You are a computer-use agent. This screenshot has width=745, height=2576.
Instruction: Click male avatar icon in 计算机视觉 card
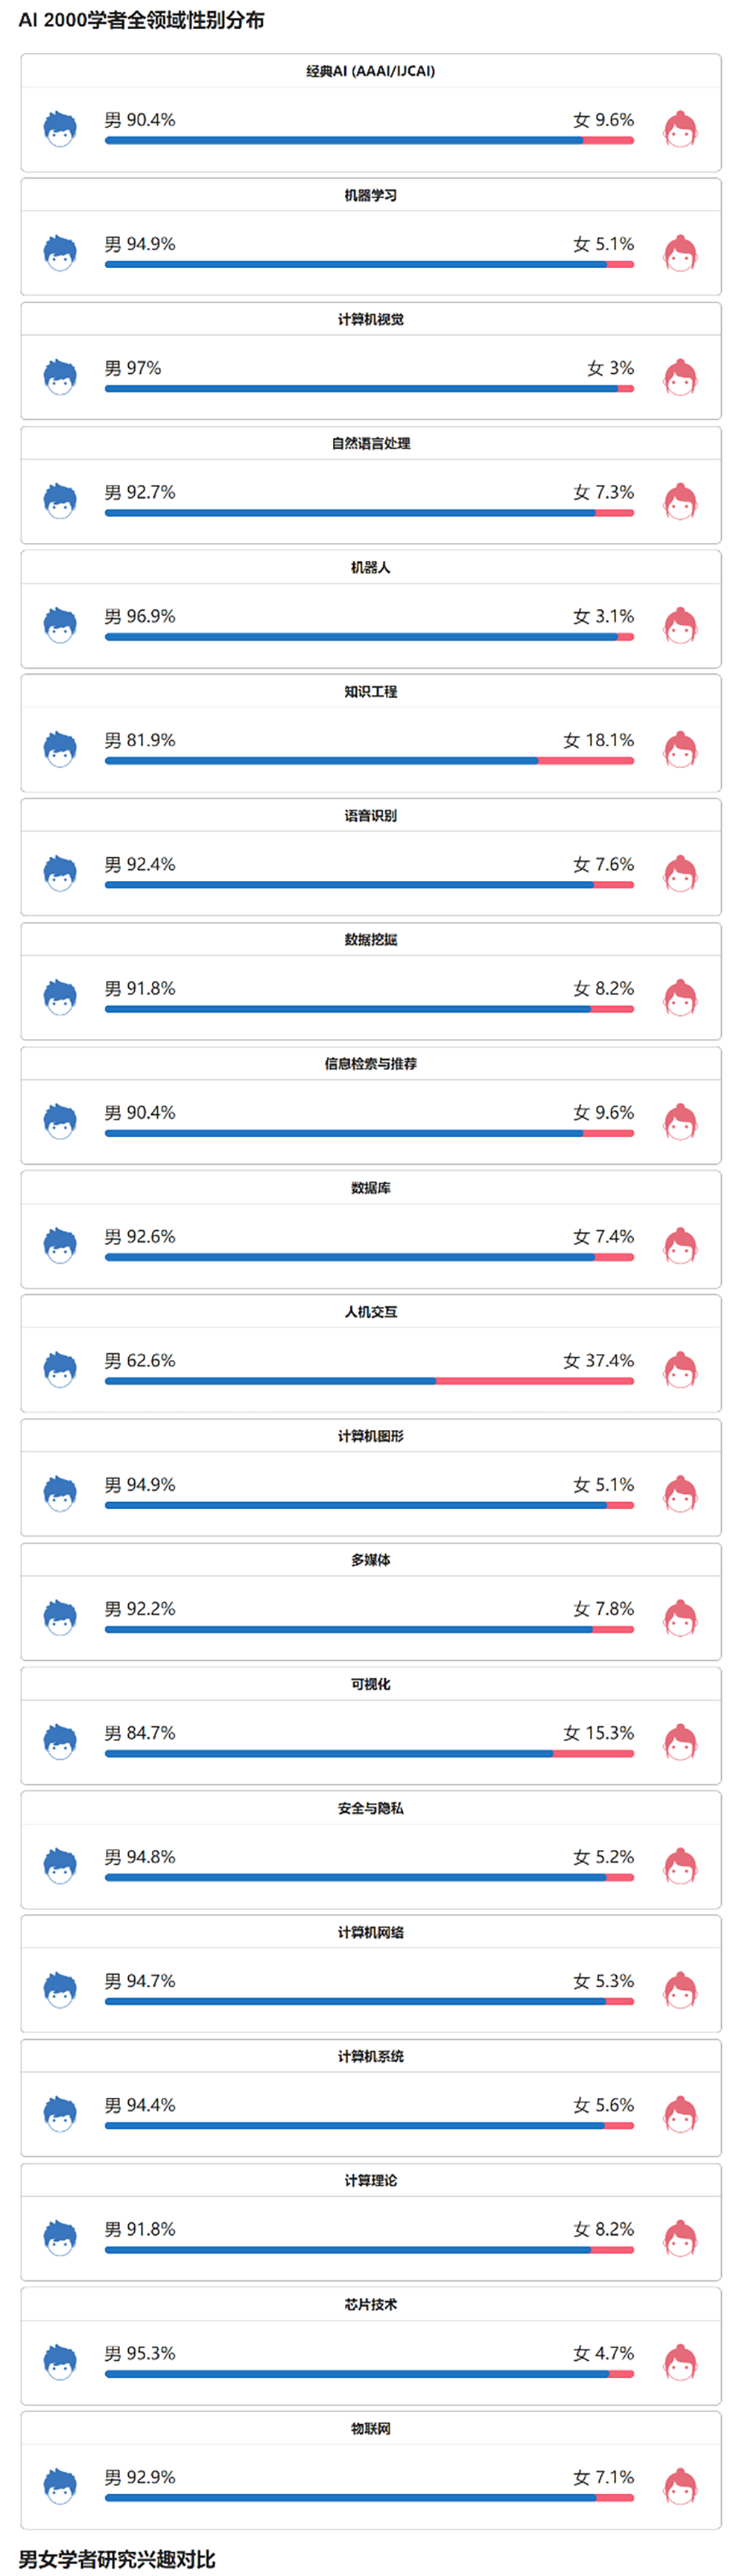click(60, 378)
